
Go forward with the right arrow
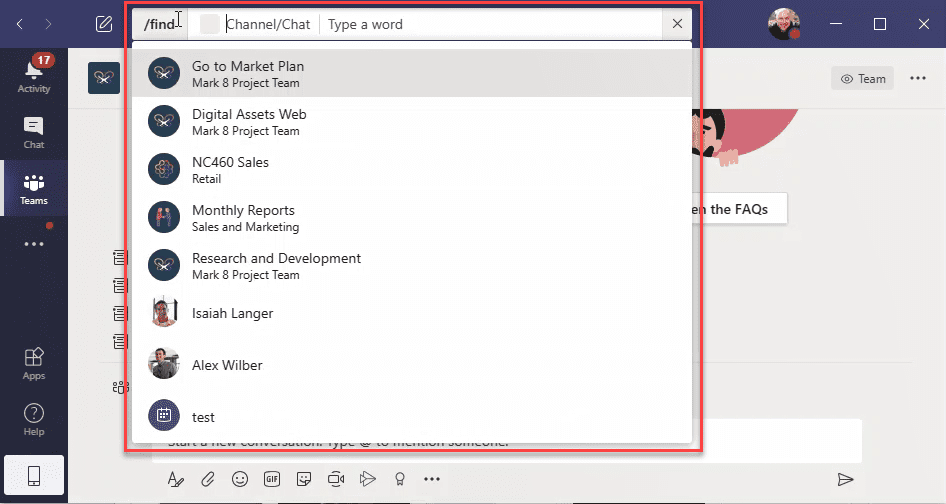tap(48, 24)
